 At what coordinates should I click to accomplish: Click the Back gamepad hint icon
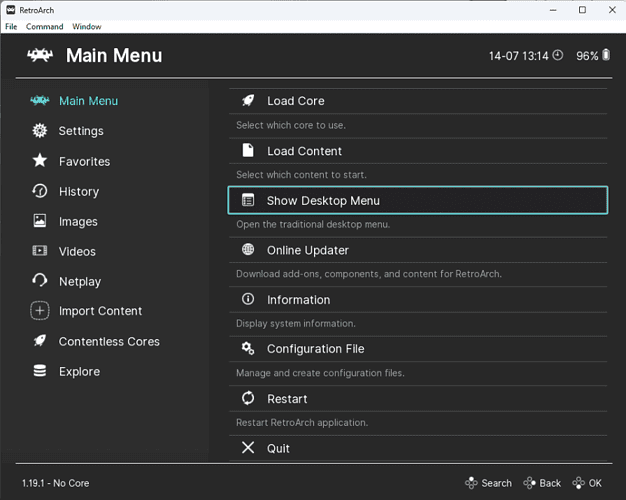pos(529,483)
